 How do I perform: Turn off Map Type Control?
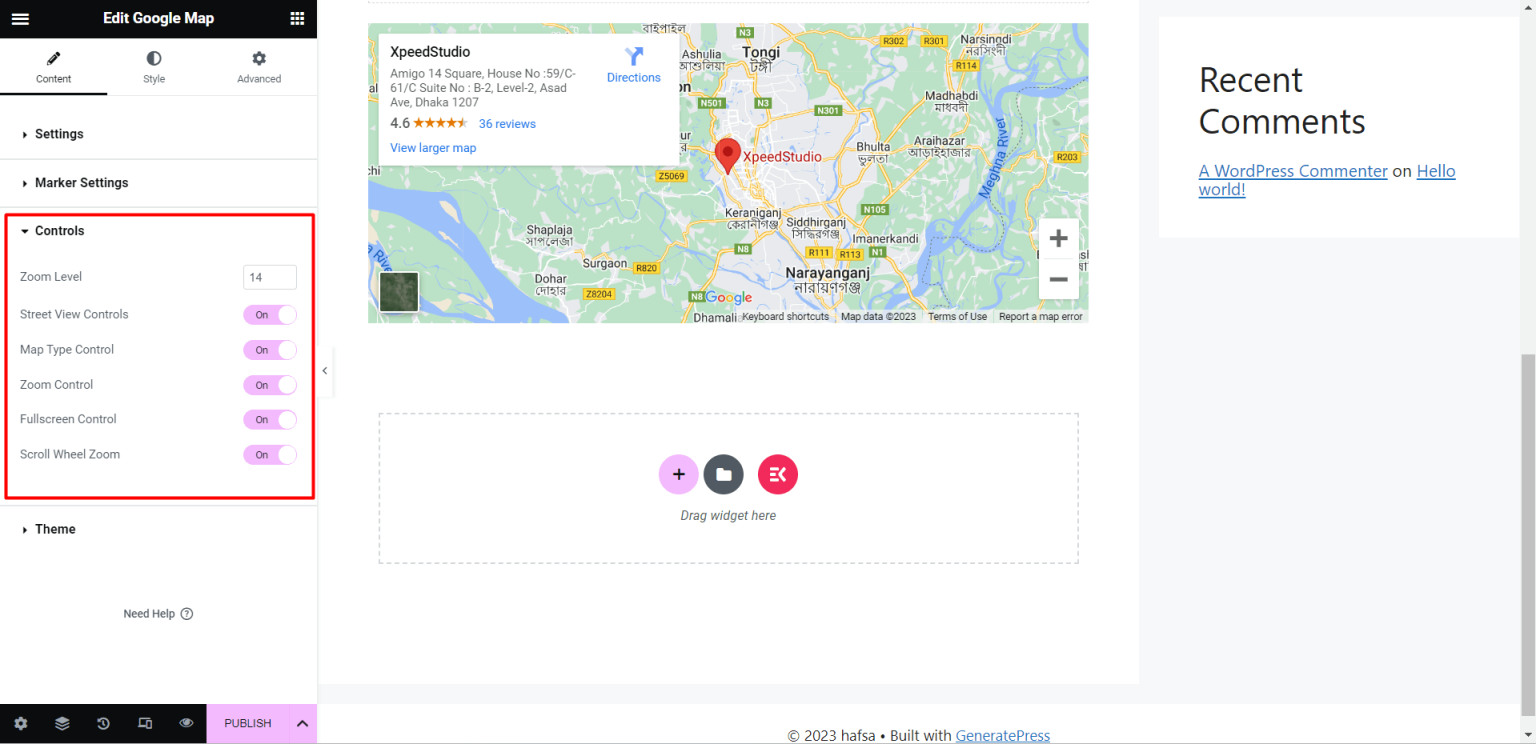point(270,349)
